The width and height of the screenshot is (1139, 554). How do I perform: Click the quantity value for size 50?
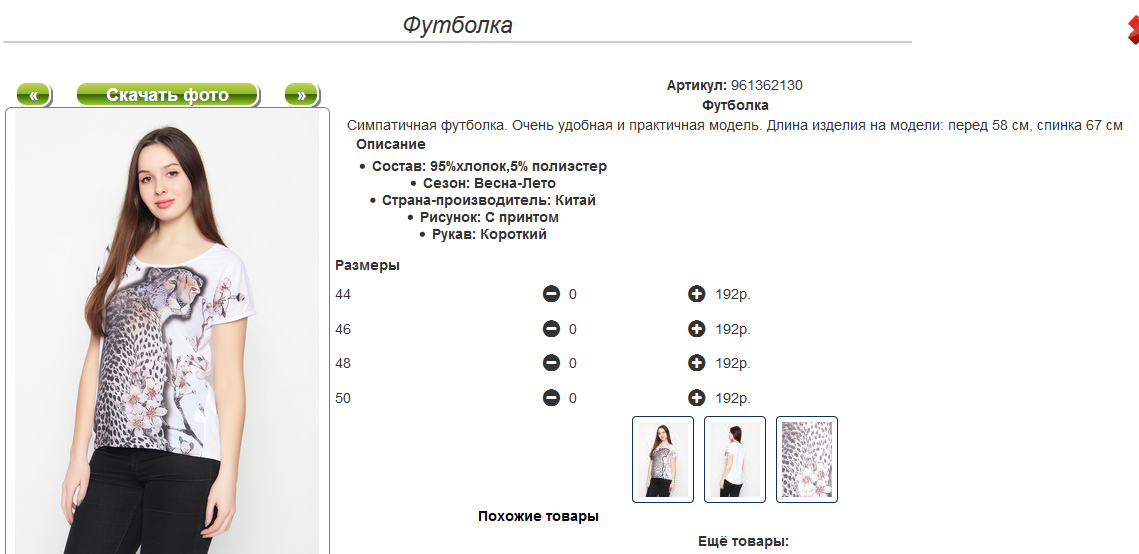pyautogui.click(x=572, y=398)
